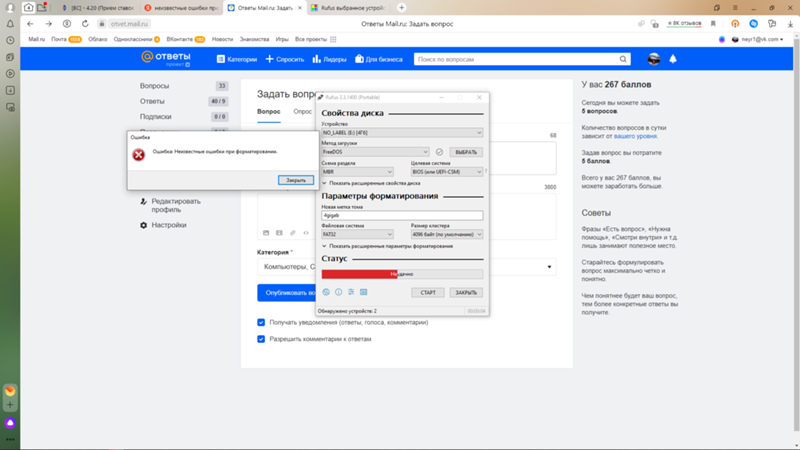Open the Файловая система FAT32 dropdown
The width and height of the screenshot is (800, 450).
click(357, 235)
